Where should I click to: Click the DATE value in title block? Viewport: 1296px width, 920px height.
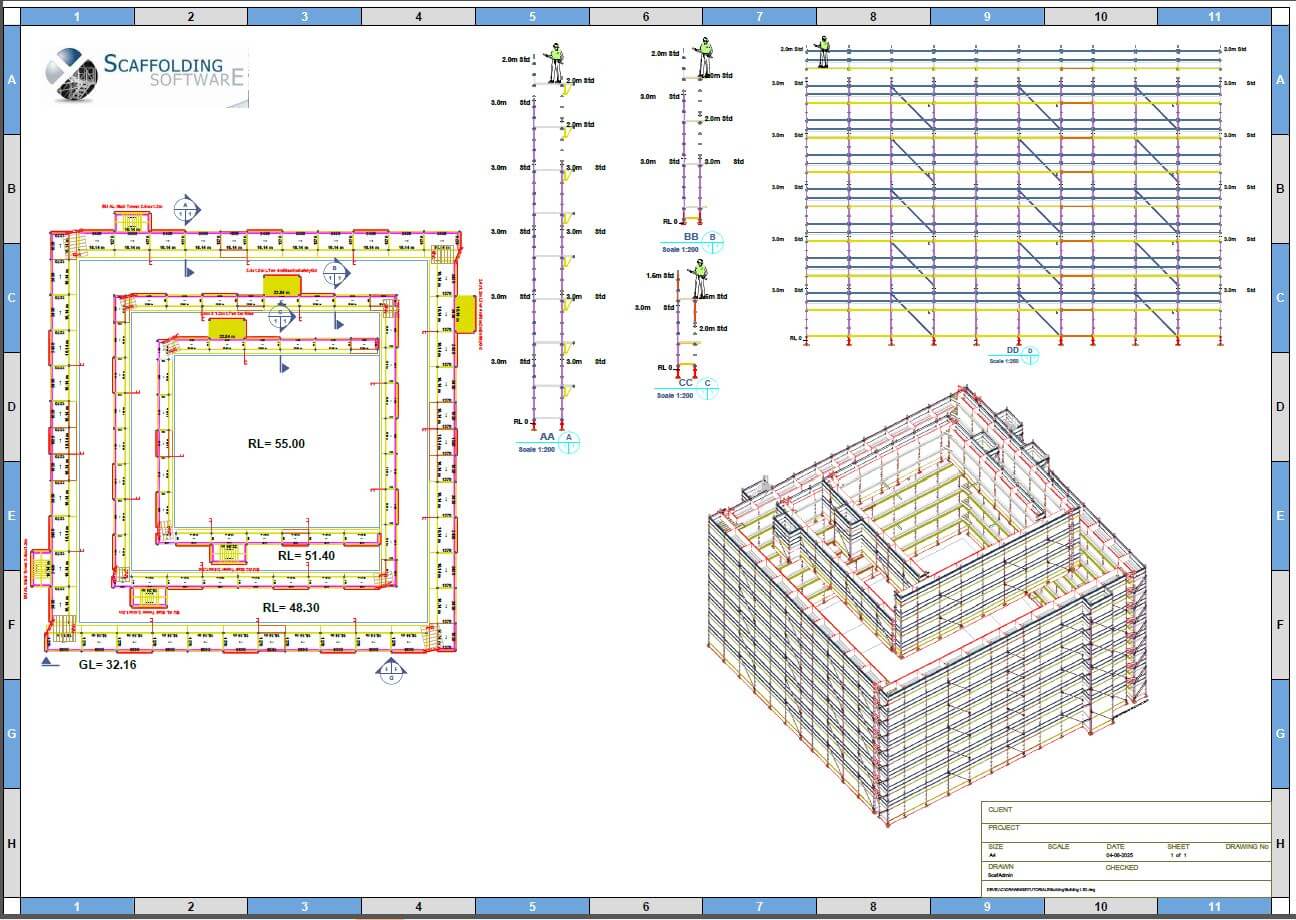click(x=1118, y=856)
